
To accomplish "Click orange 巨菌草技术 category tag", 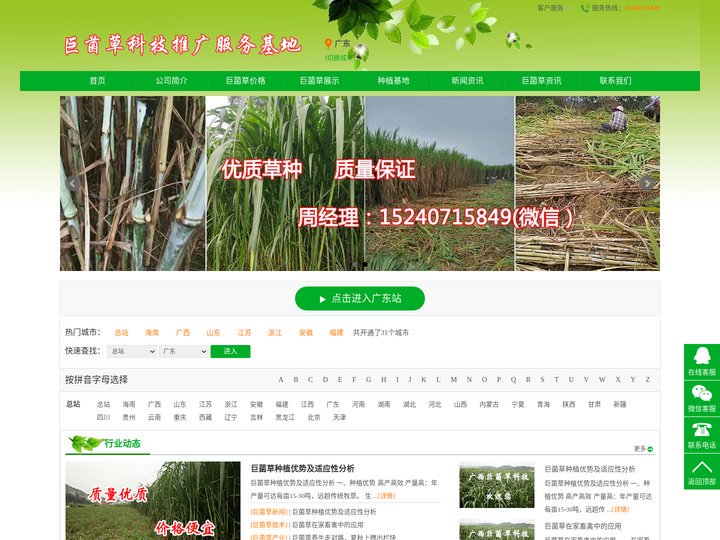I will click(x=270, y=525).
